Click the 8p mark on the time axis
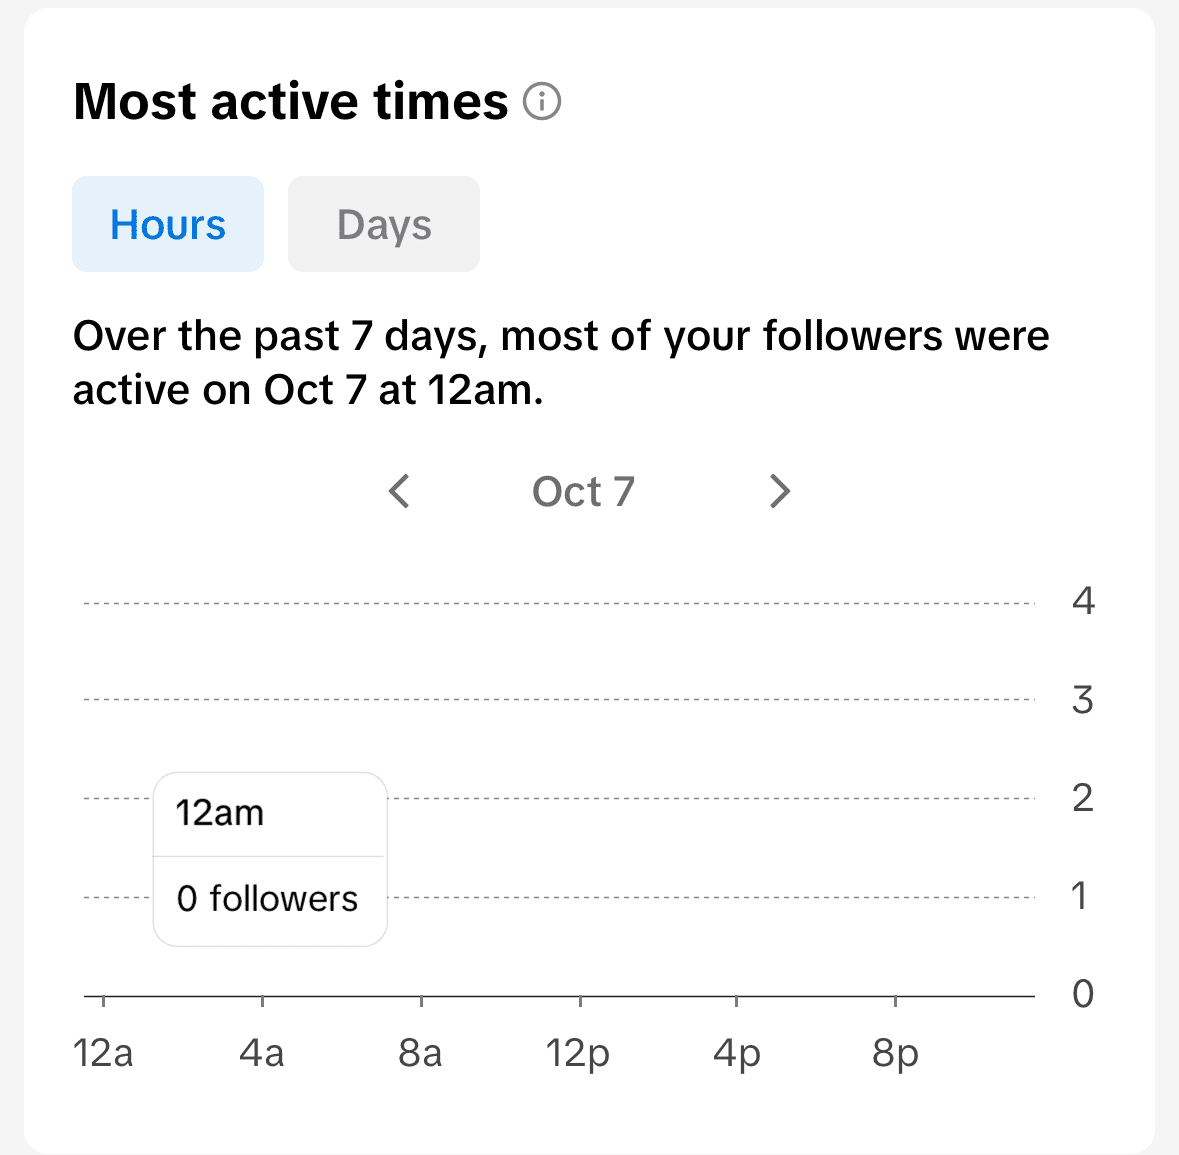 pyautogui.click(x=895, y=1052)
